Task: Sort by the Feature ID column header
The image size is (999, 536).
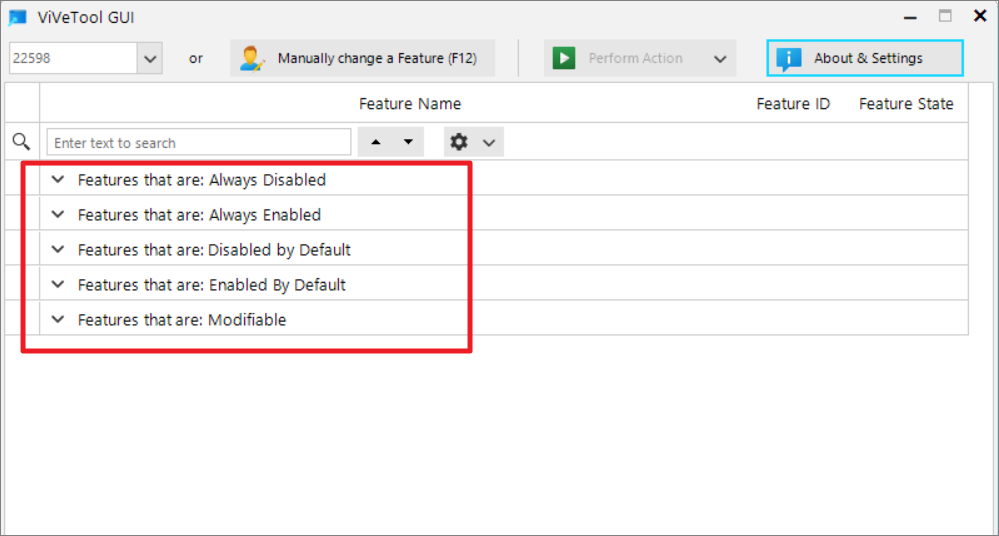Action: point(793,103)
